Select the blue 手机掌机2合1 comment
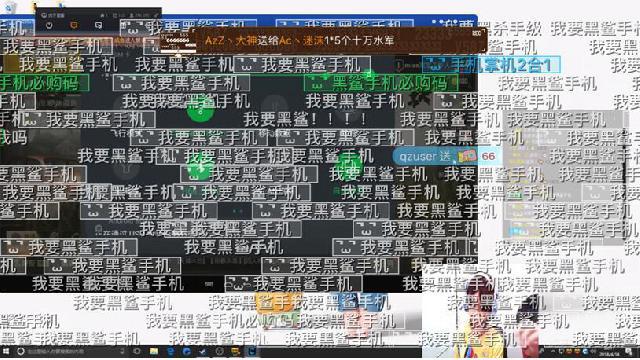 (x=491, y=65)
